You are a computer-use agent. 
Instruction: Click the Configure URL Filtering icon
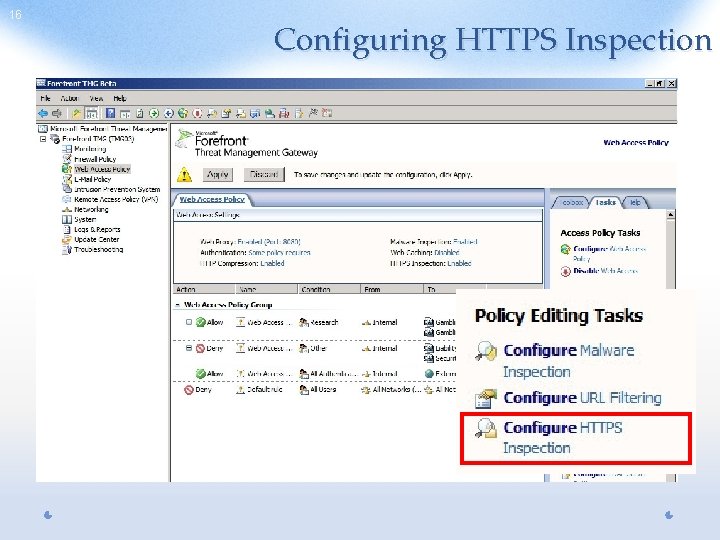tap(486, 398)
